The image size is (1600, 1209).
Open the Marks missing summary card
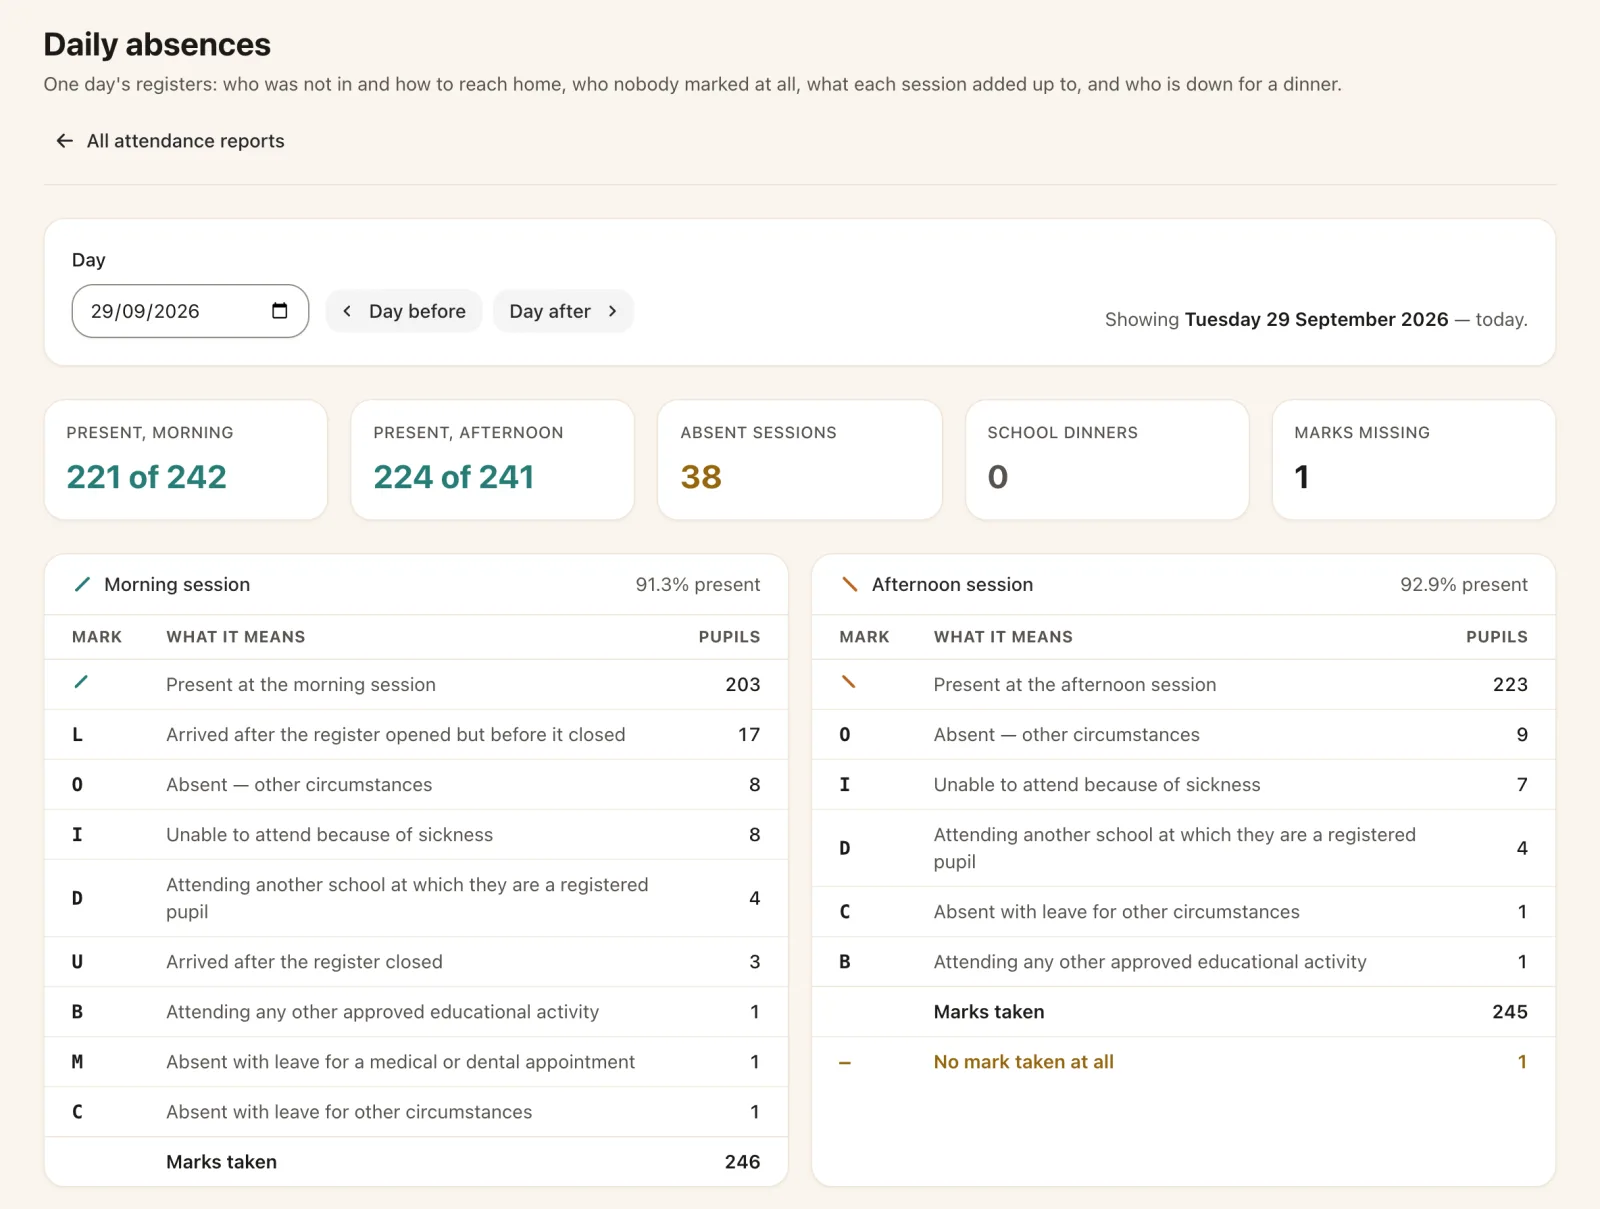click(1414, 460)
